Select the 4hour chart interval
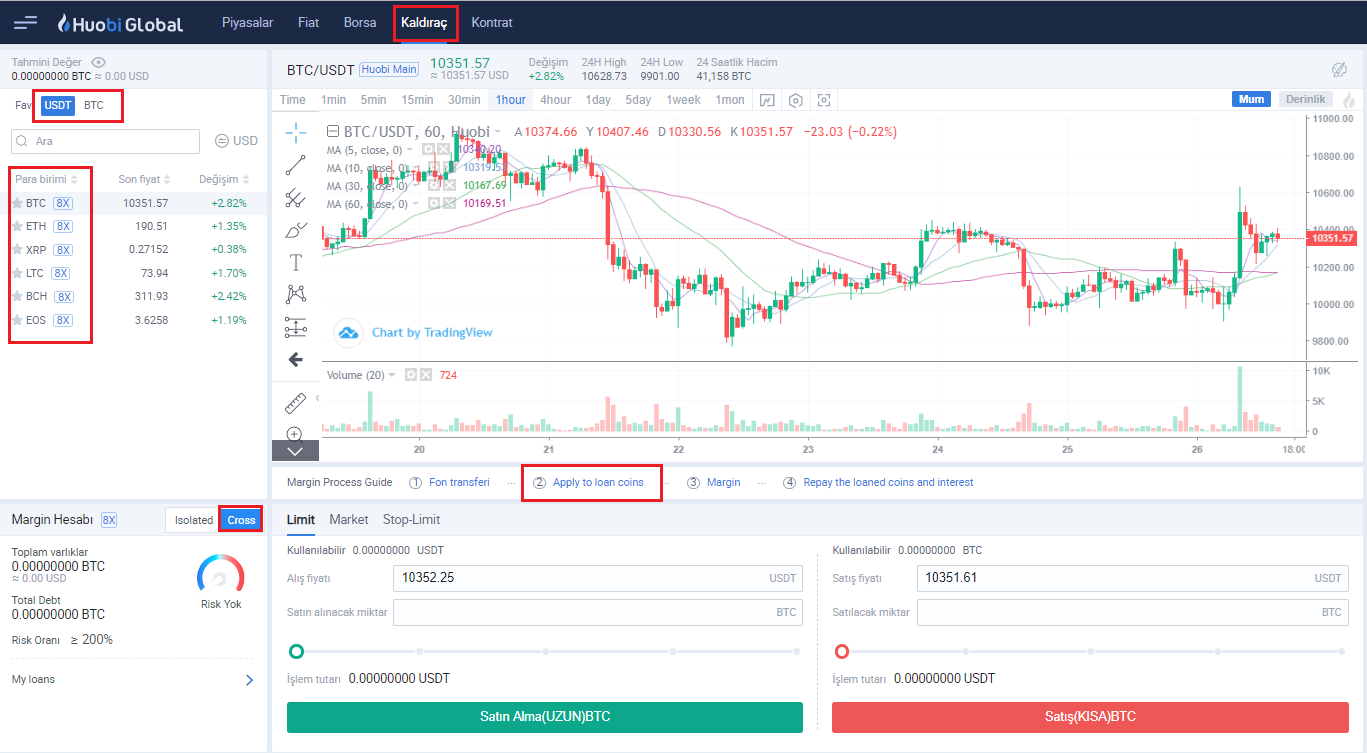1367x753 pixels. [x=555, y=100]
